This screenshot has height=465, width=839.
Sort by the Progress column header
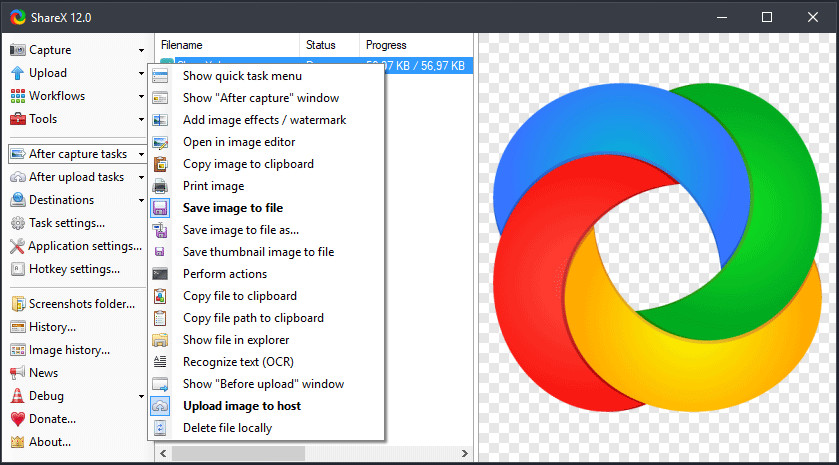pyautogui.click(x=416, y=45)
